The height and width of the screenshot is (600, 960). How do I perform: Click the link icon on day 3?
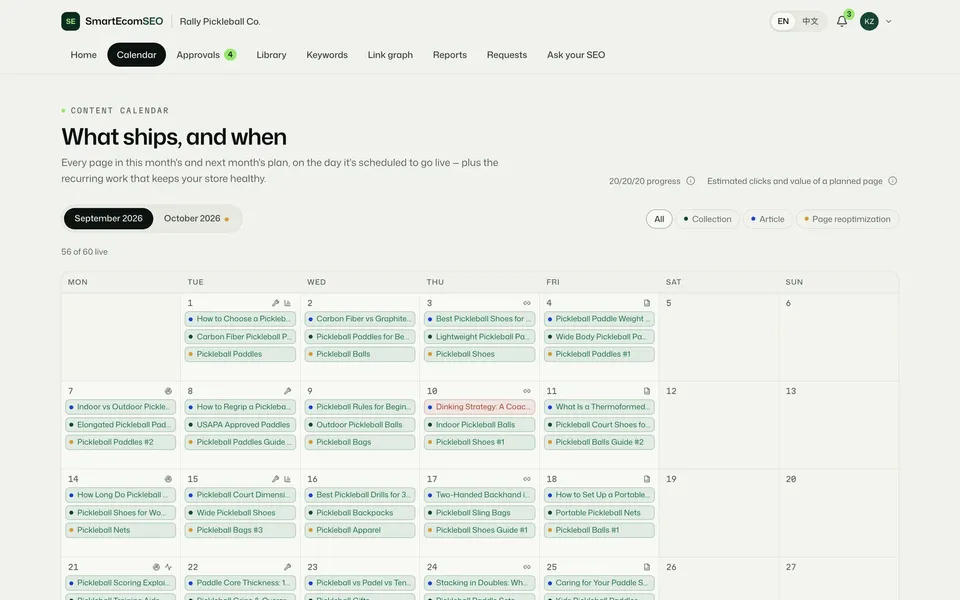(527, 303)
